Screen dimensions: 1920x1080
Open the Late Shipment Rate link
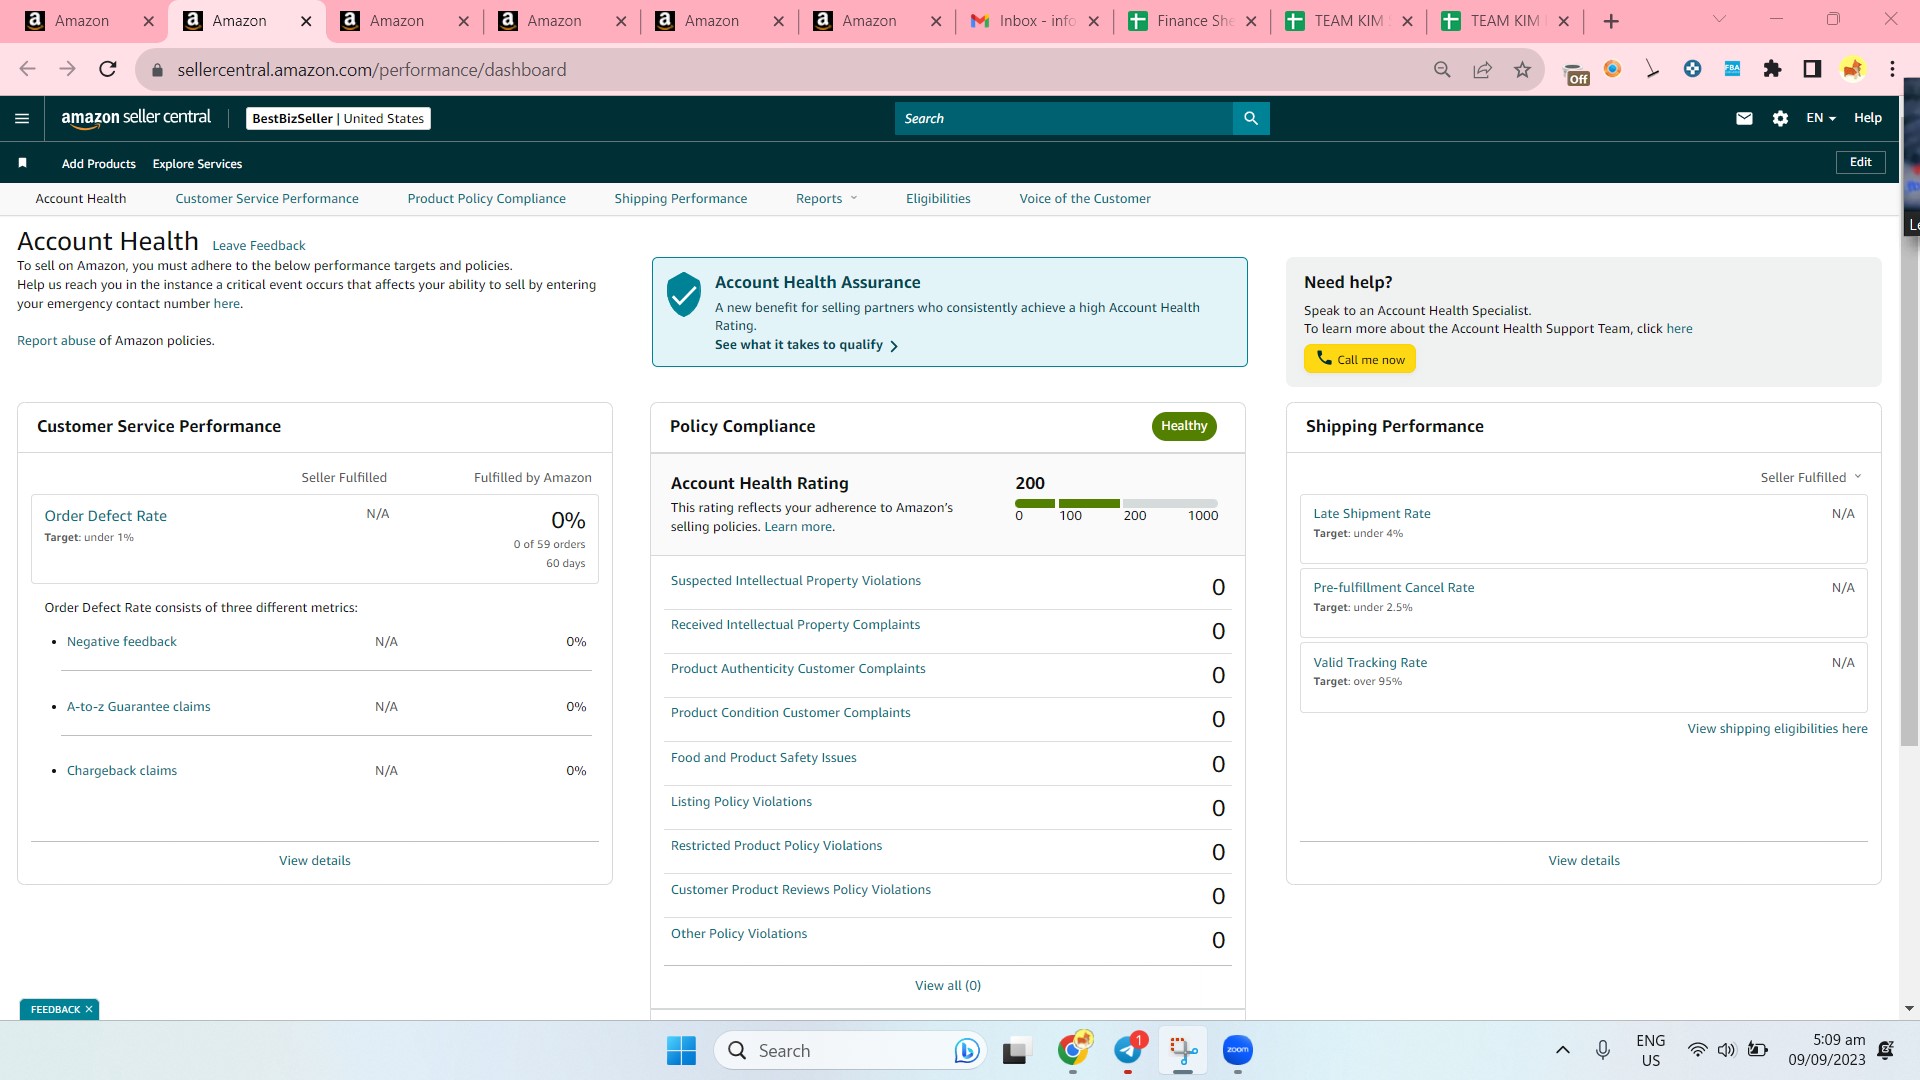click(x=1372, y=513)
